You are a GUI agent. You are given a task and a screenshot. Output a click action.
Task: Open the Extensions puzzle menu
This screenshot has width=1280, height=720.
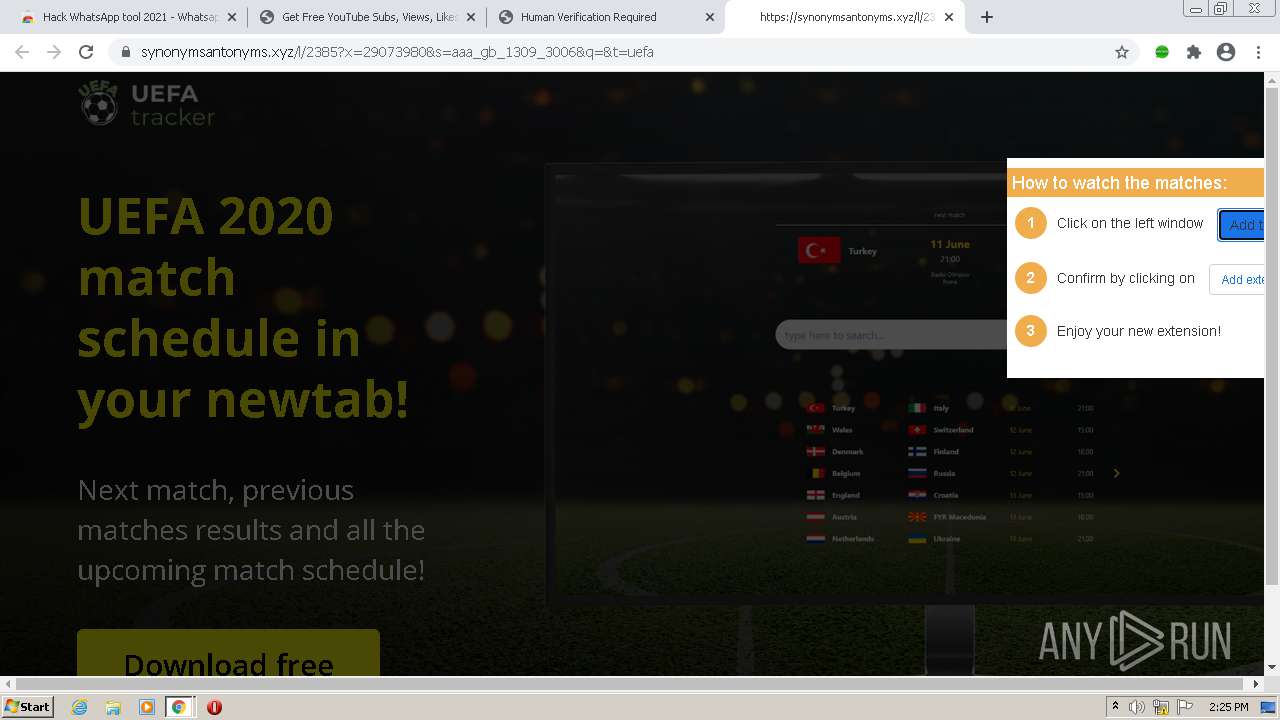1194,52
